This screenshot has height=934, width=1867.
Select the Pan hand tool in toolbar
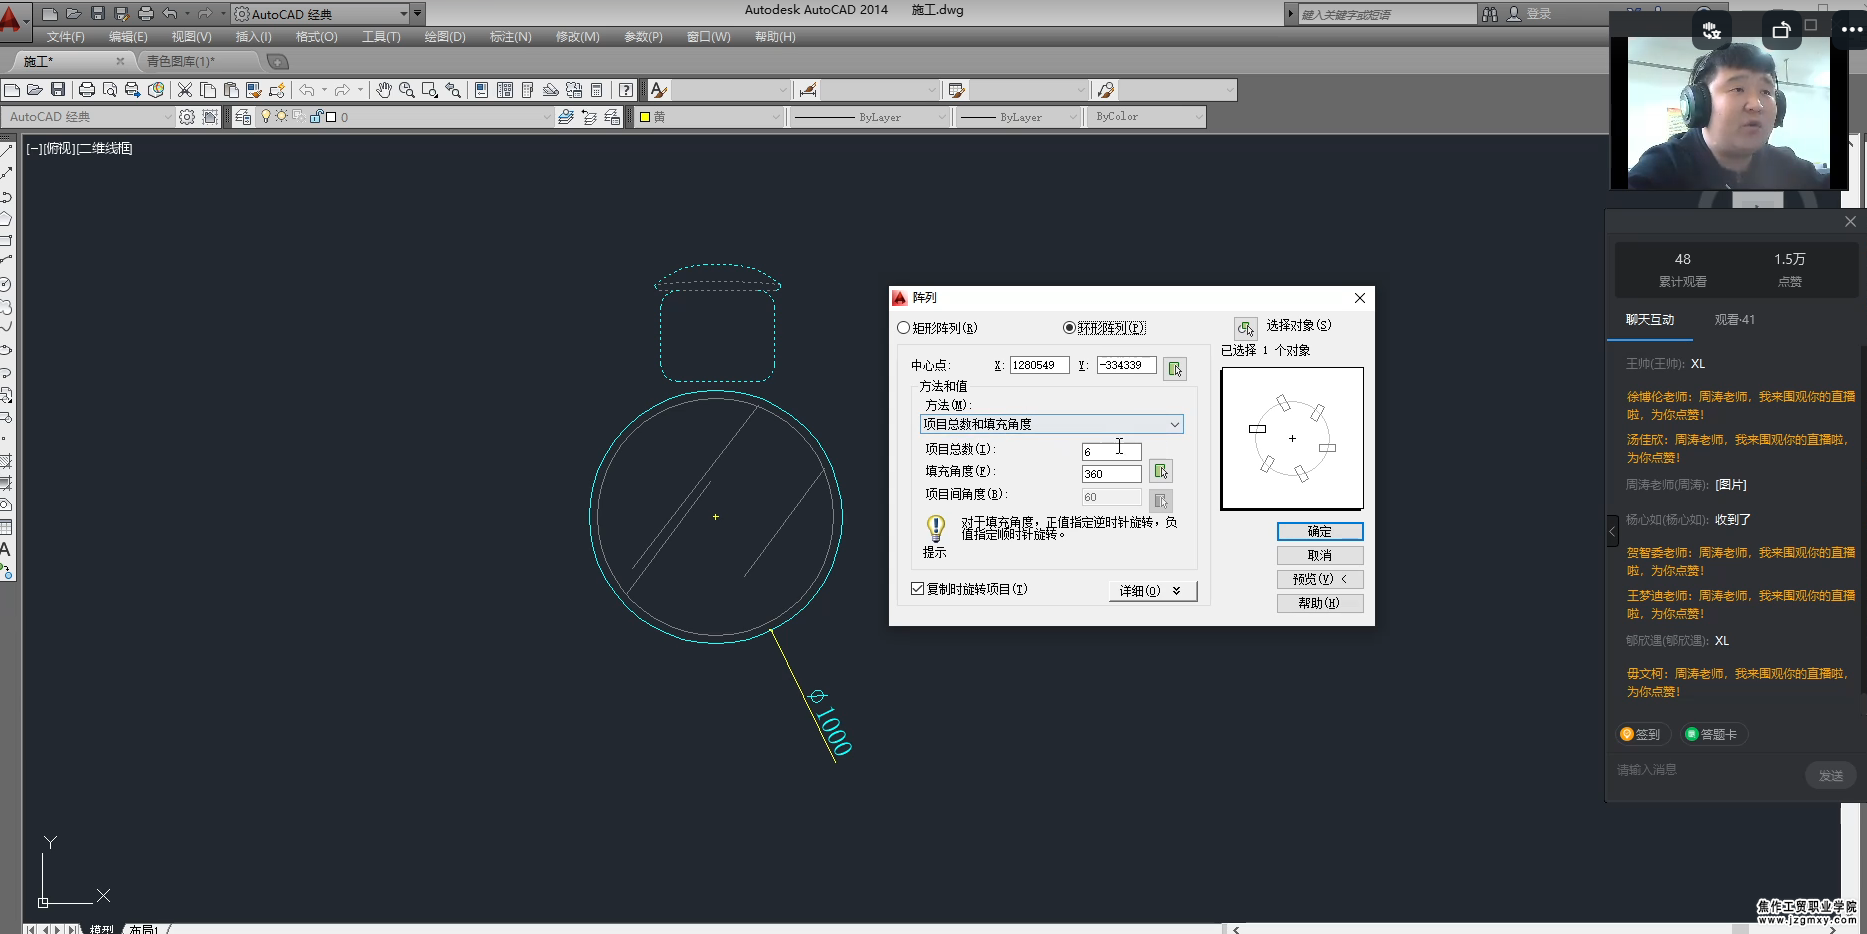click(384, 90)
